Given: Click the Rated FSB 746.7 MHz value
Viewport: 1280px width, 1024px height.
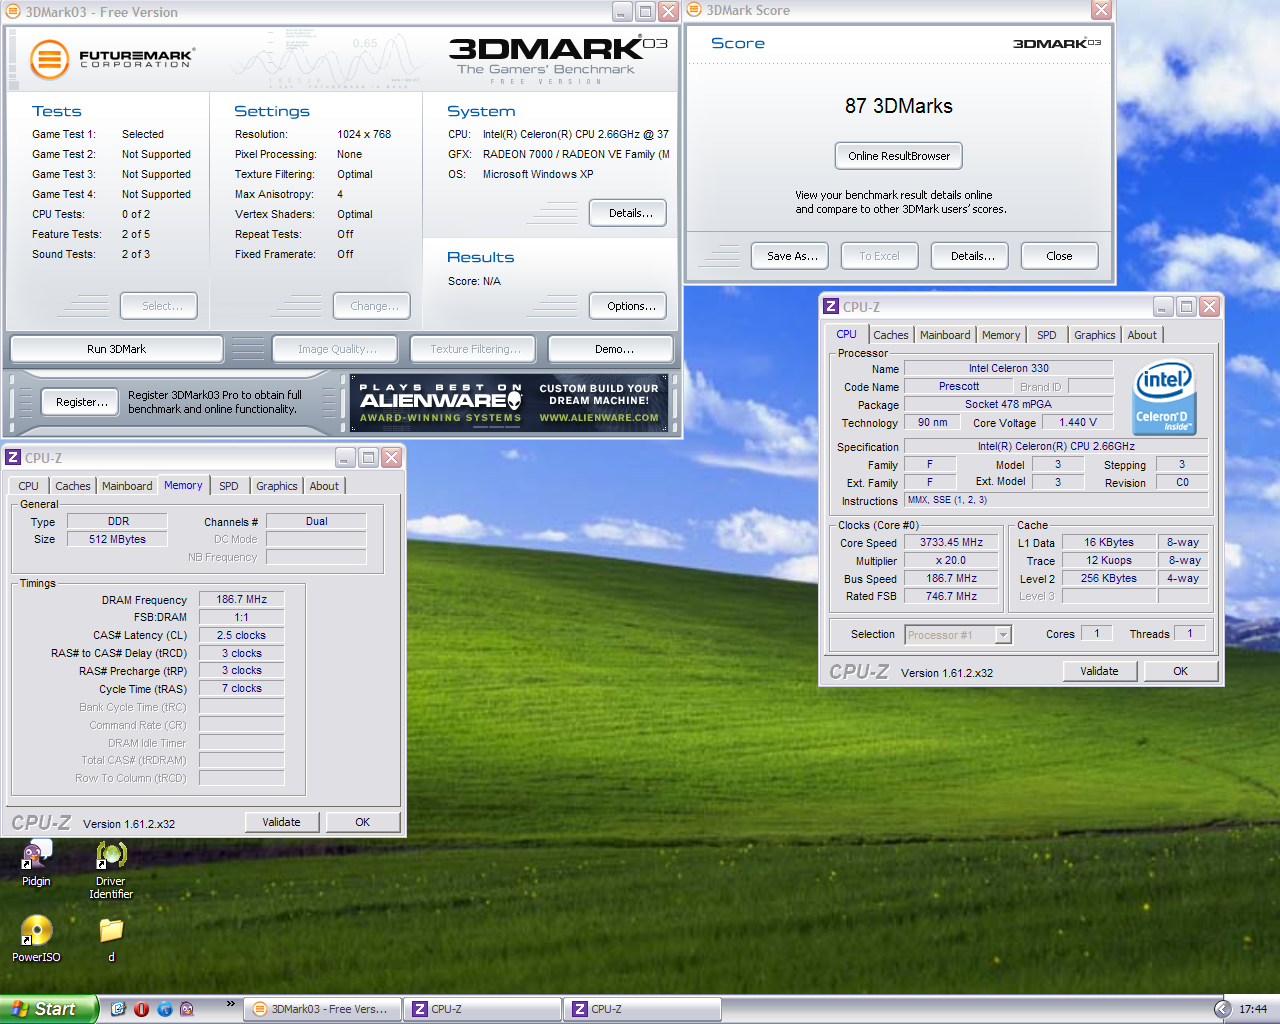Looking at the screenshot, I should click(x=951, y=596).
